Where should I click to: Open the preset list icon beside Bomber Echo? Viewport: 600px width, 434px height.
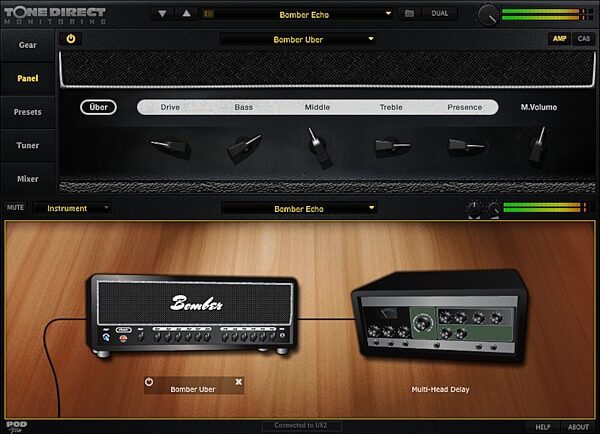[209, 14]
